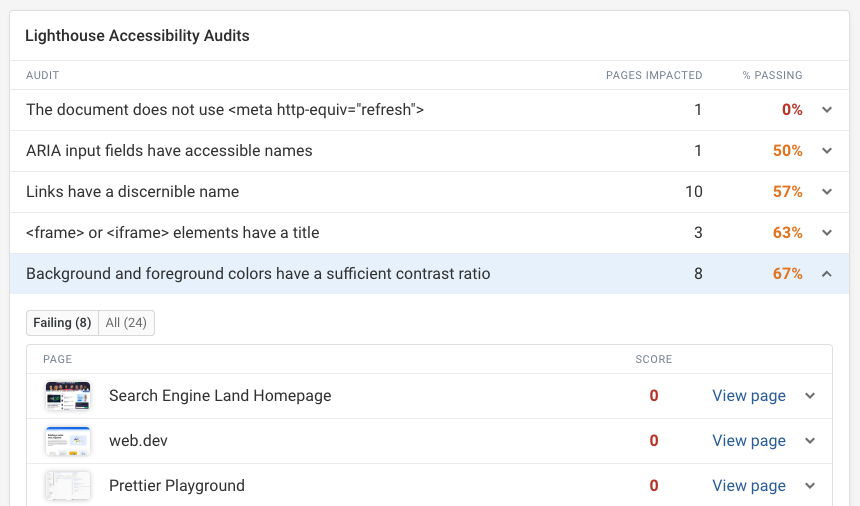The image size is (860, 506).
Task: Open View page link for web.dev
Action: 749,441
